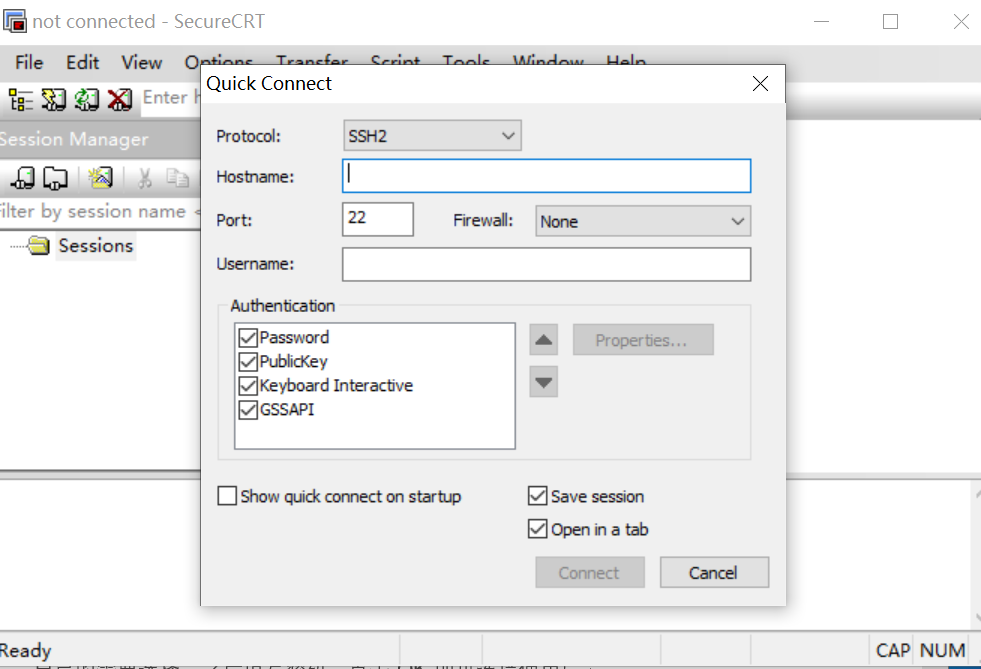
Task: Toggle the PublicKey authentication checkbox
Action: [x=248, y=362]
